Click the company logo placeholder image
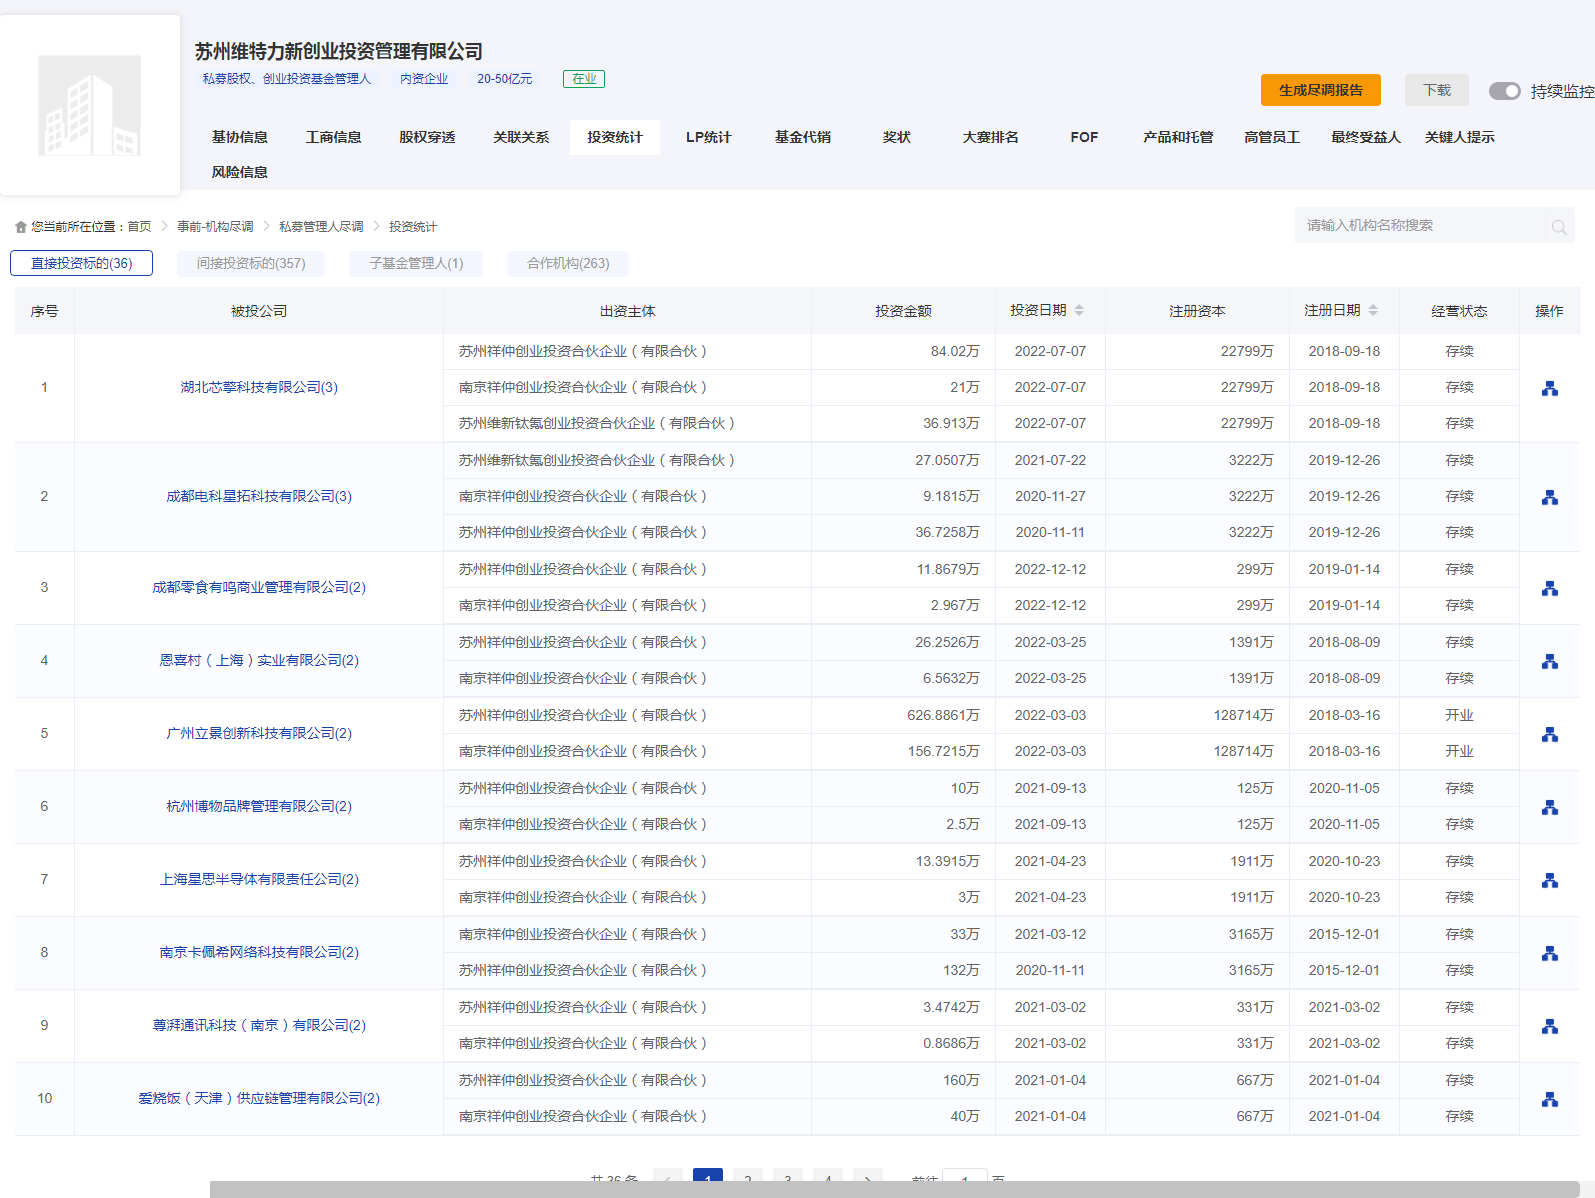 [x=90, y=105]
